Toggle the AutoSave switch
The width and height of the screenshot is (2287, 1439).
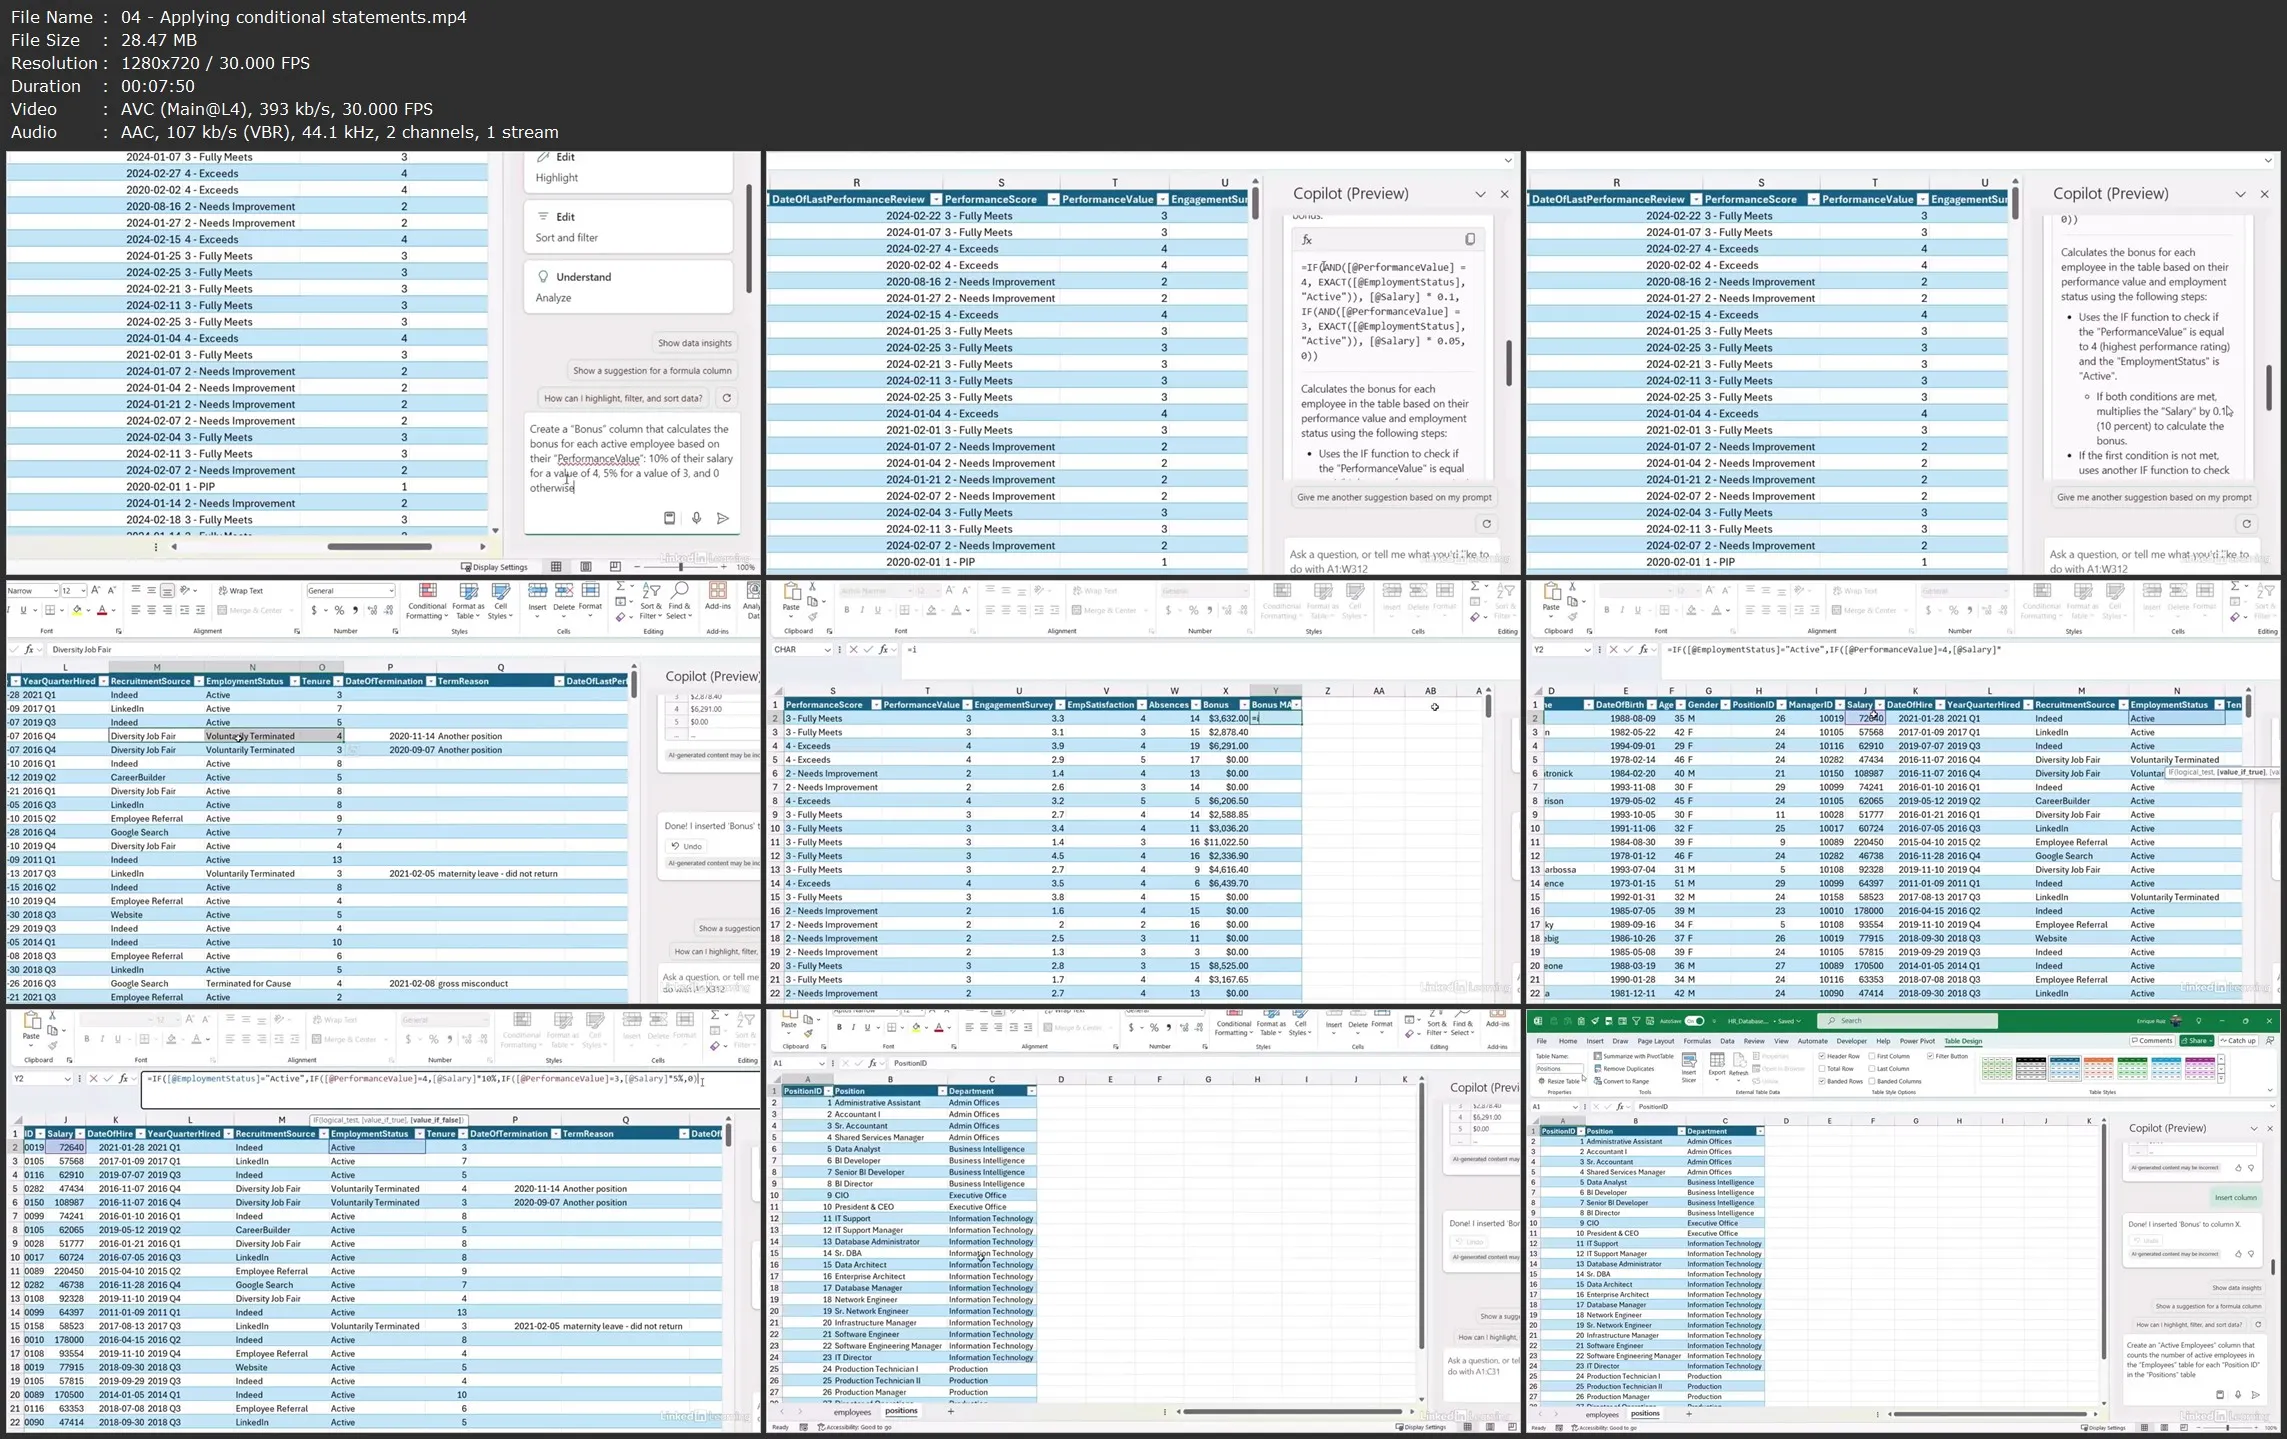pyautogui.click(x=1694, y=1021)
